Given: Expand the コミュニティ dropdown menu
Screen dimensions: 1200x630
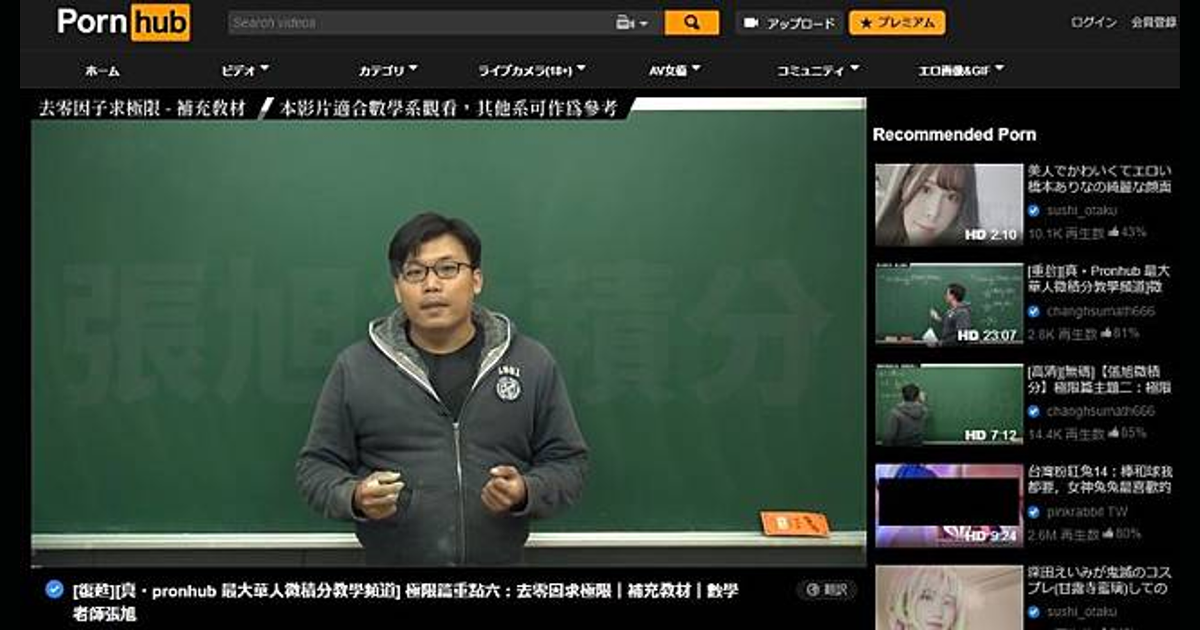Looking at the screenshot, I should [818, 70].
